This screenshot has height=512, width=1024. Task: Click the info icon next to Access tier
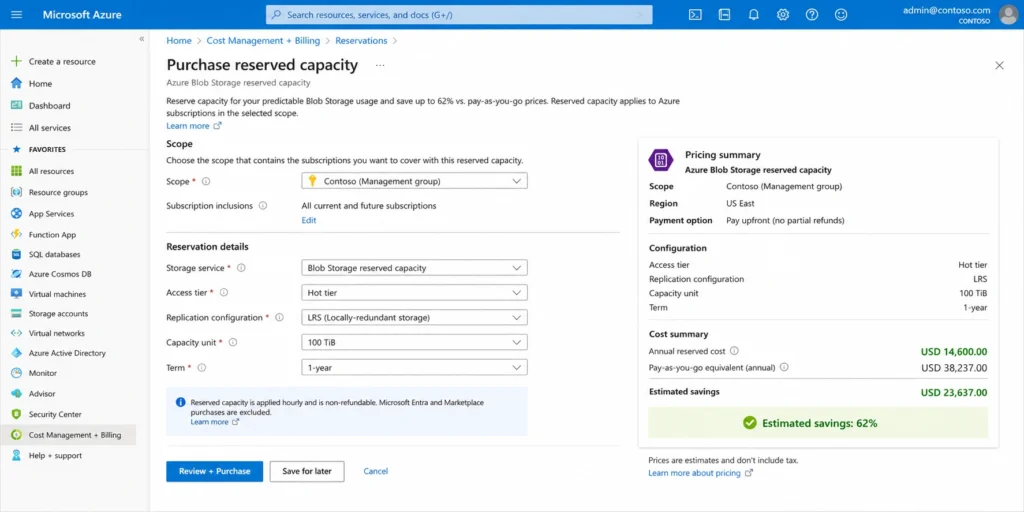point(223,293)
